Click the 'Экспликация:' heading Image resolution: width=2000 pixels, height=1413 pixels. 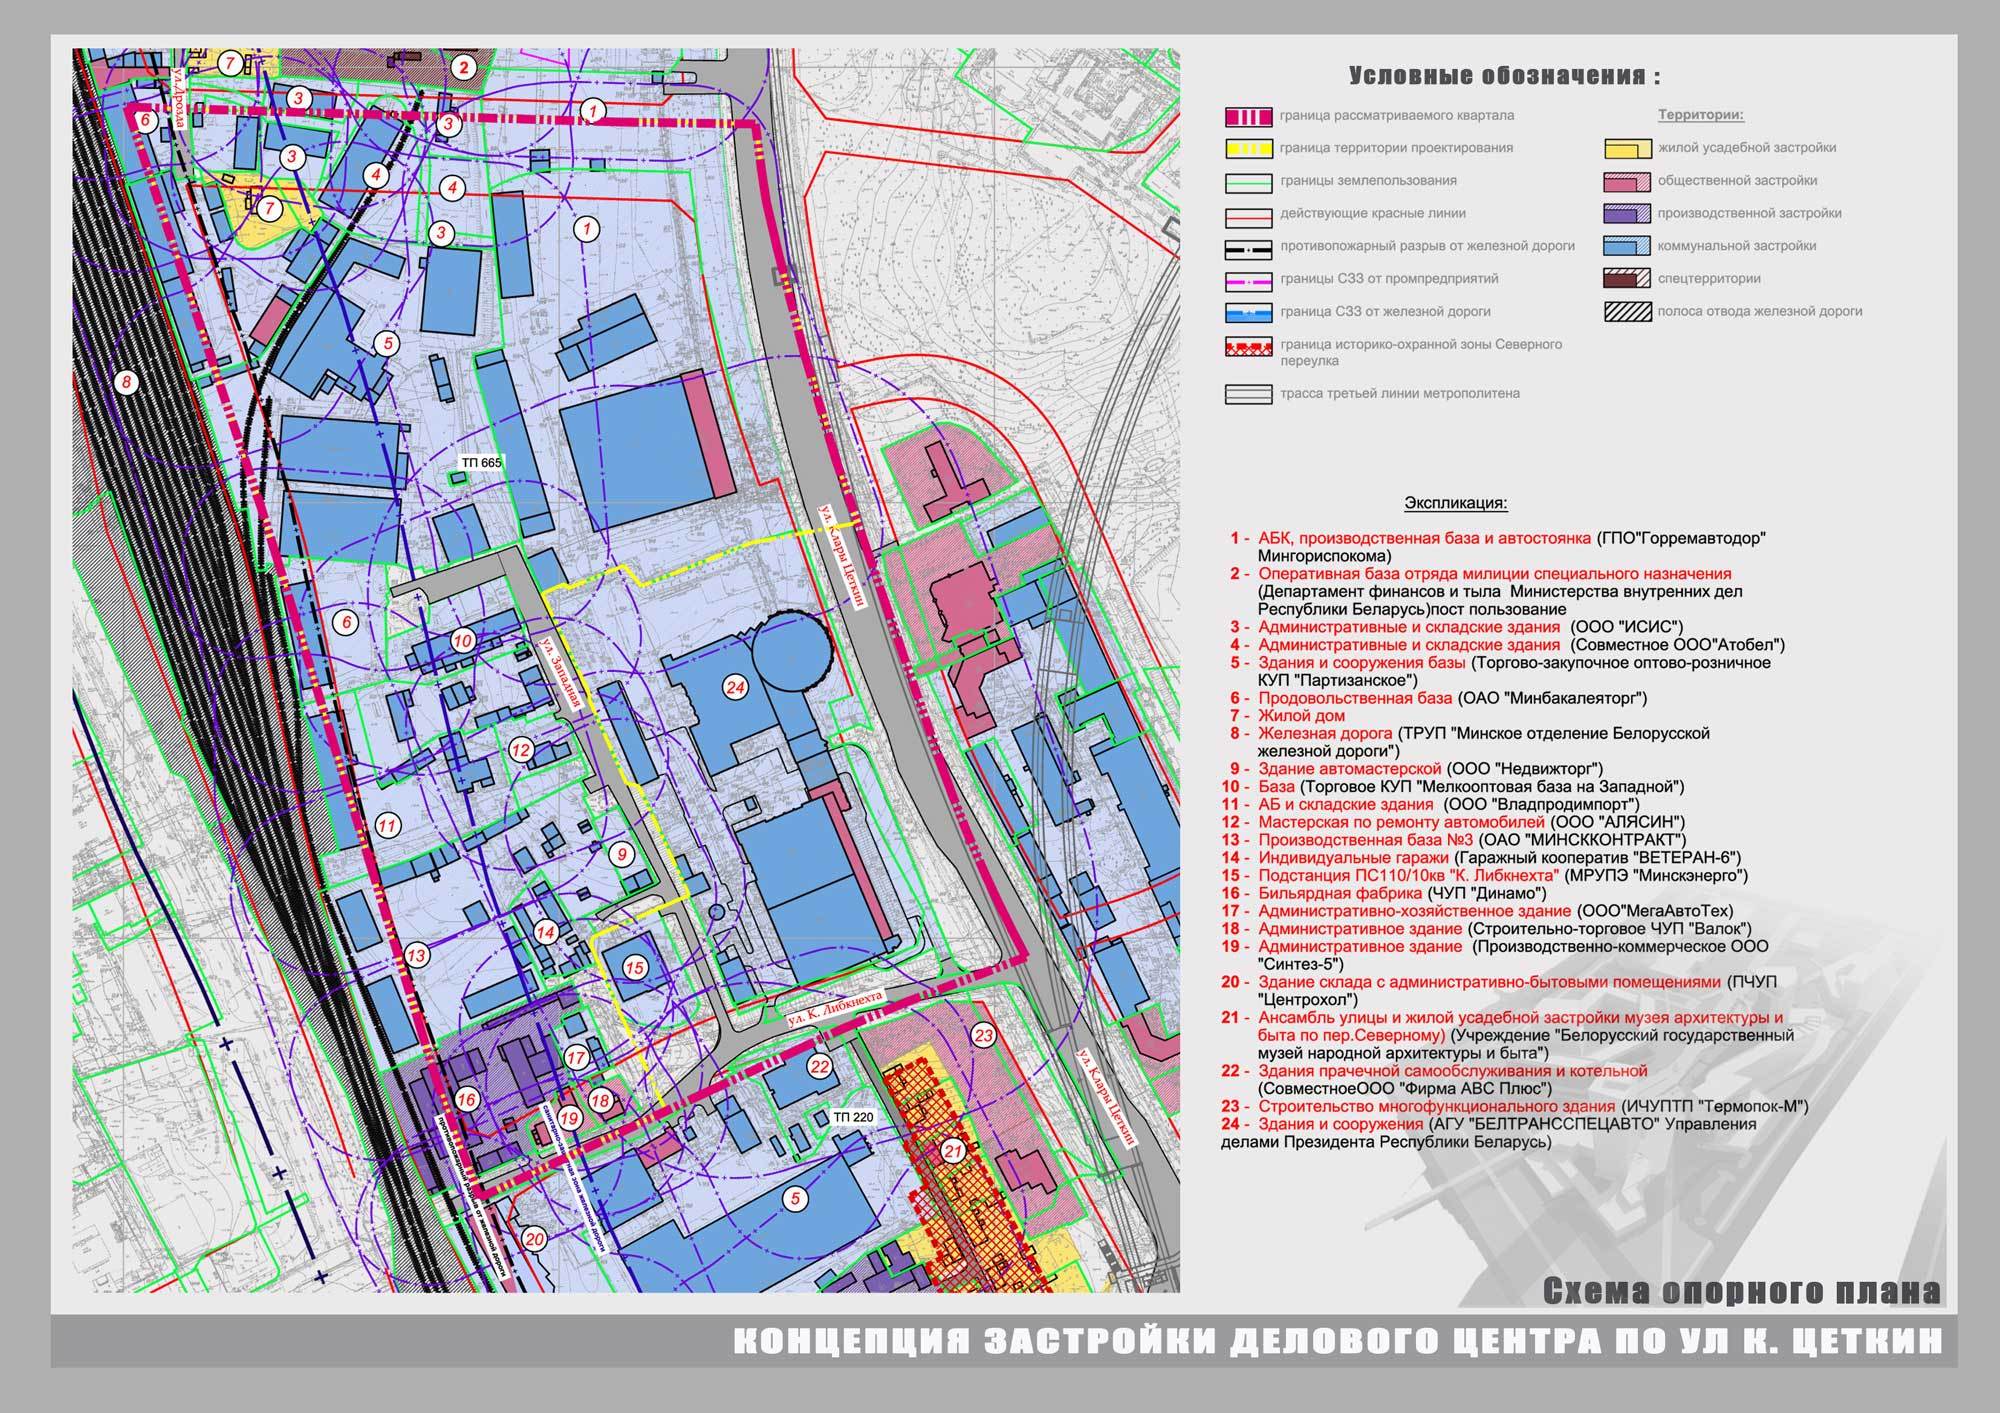(1456, 503)
